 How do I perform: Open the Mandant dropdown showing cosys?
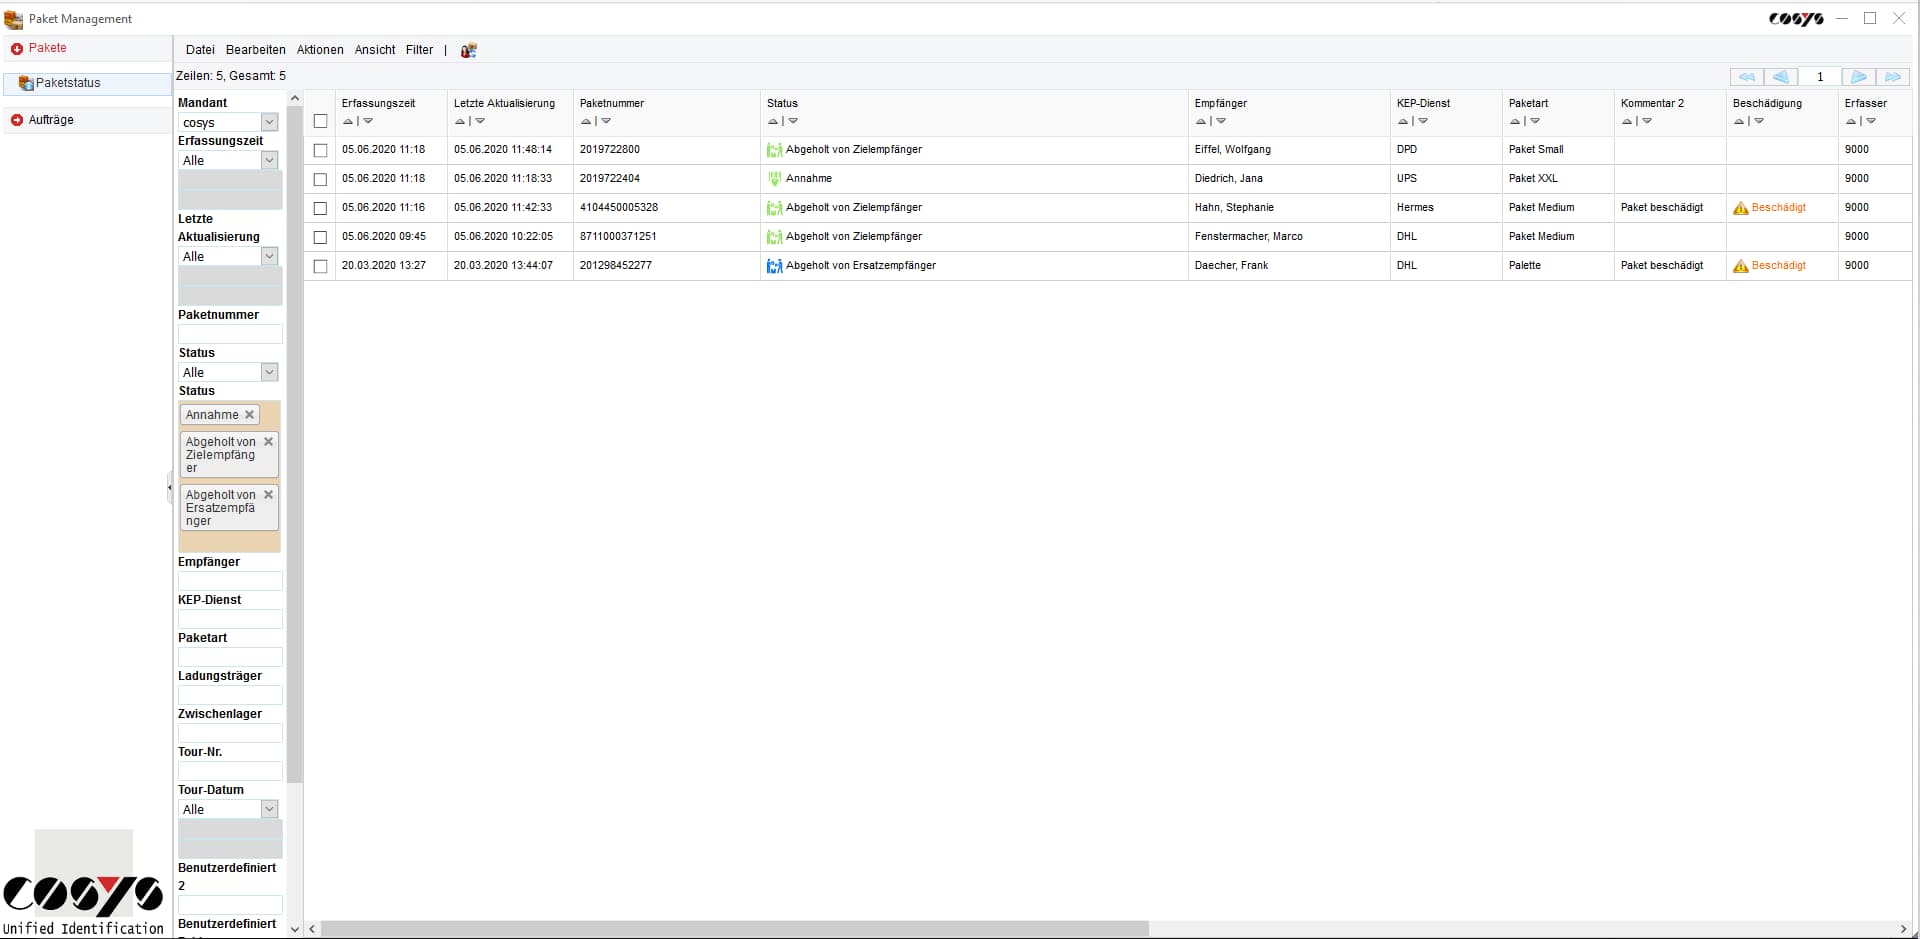[x=269, y=121]
